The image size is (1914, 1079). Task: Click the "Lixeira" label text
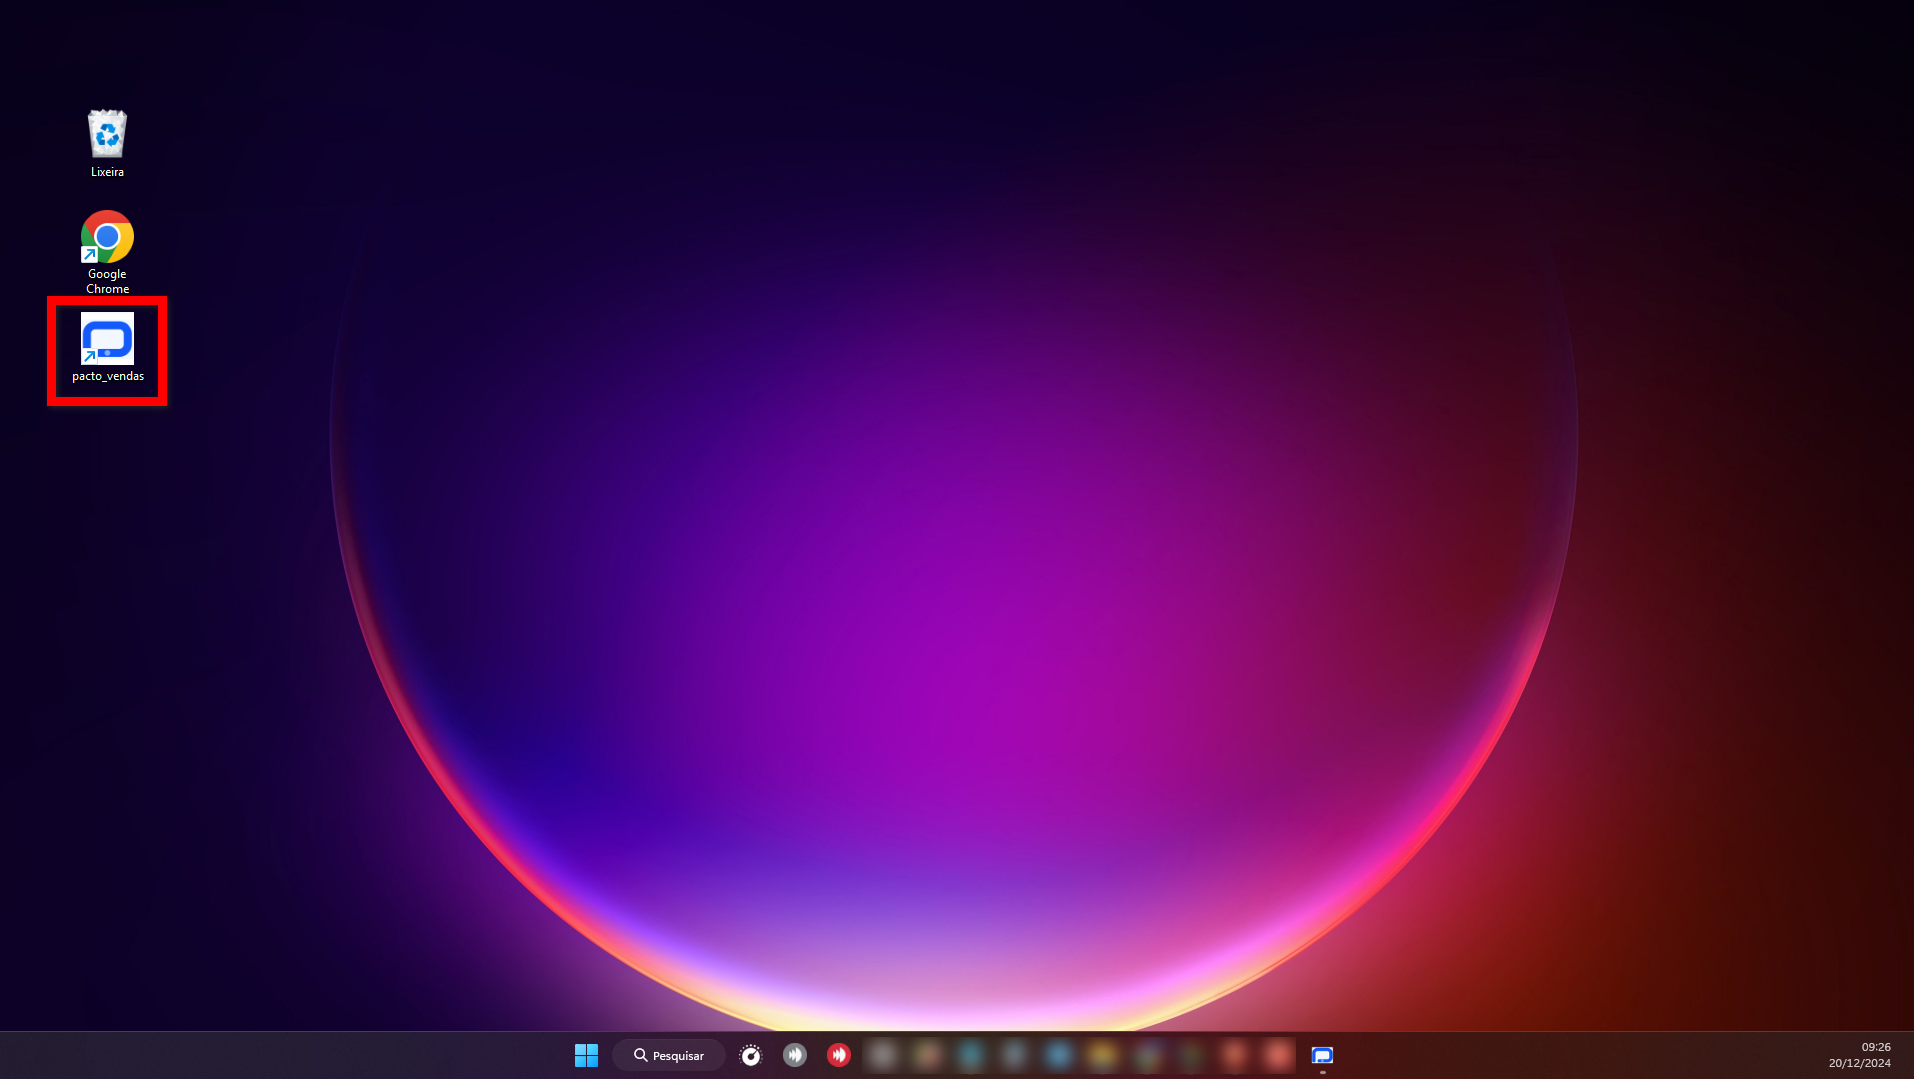point(107,172)
